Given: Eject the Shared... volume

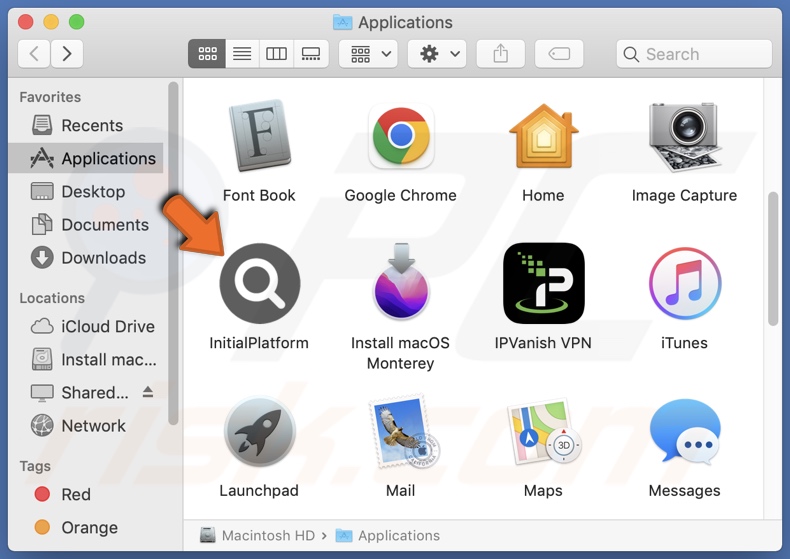Looking at the screenshot, I should pyautogui.click(x=148, y=392).
